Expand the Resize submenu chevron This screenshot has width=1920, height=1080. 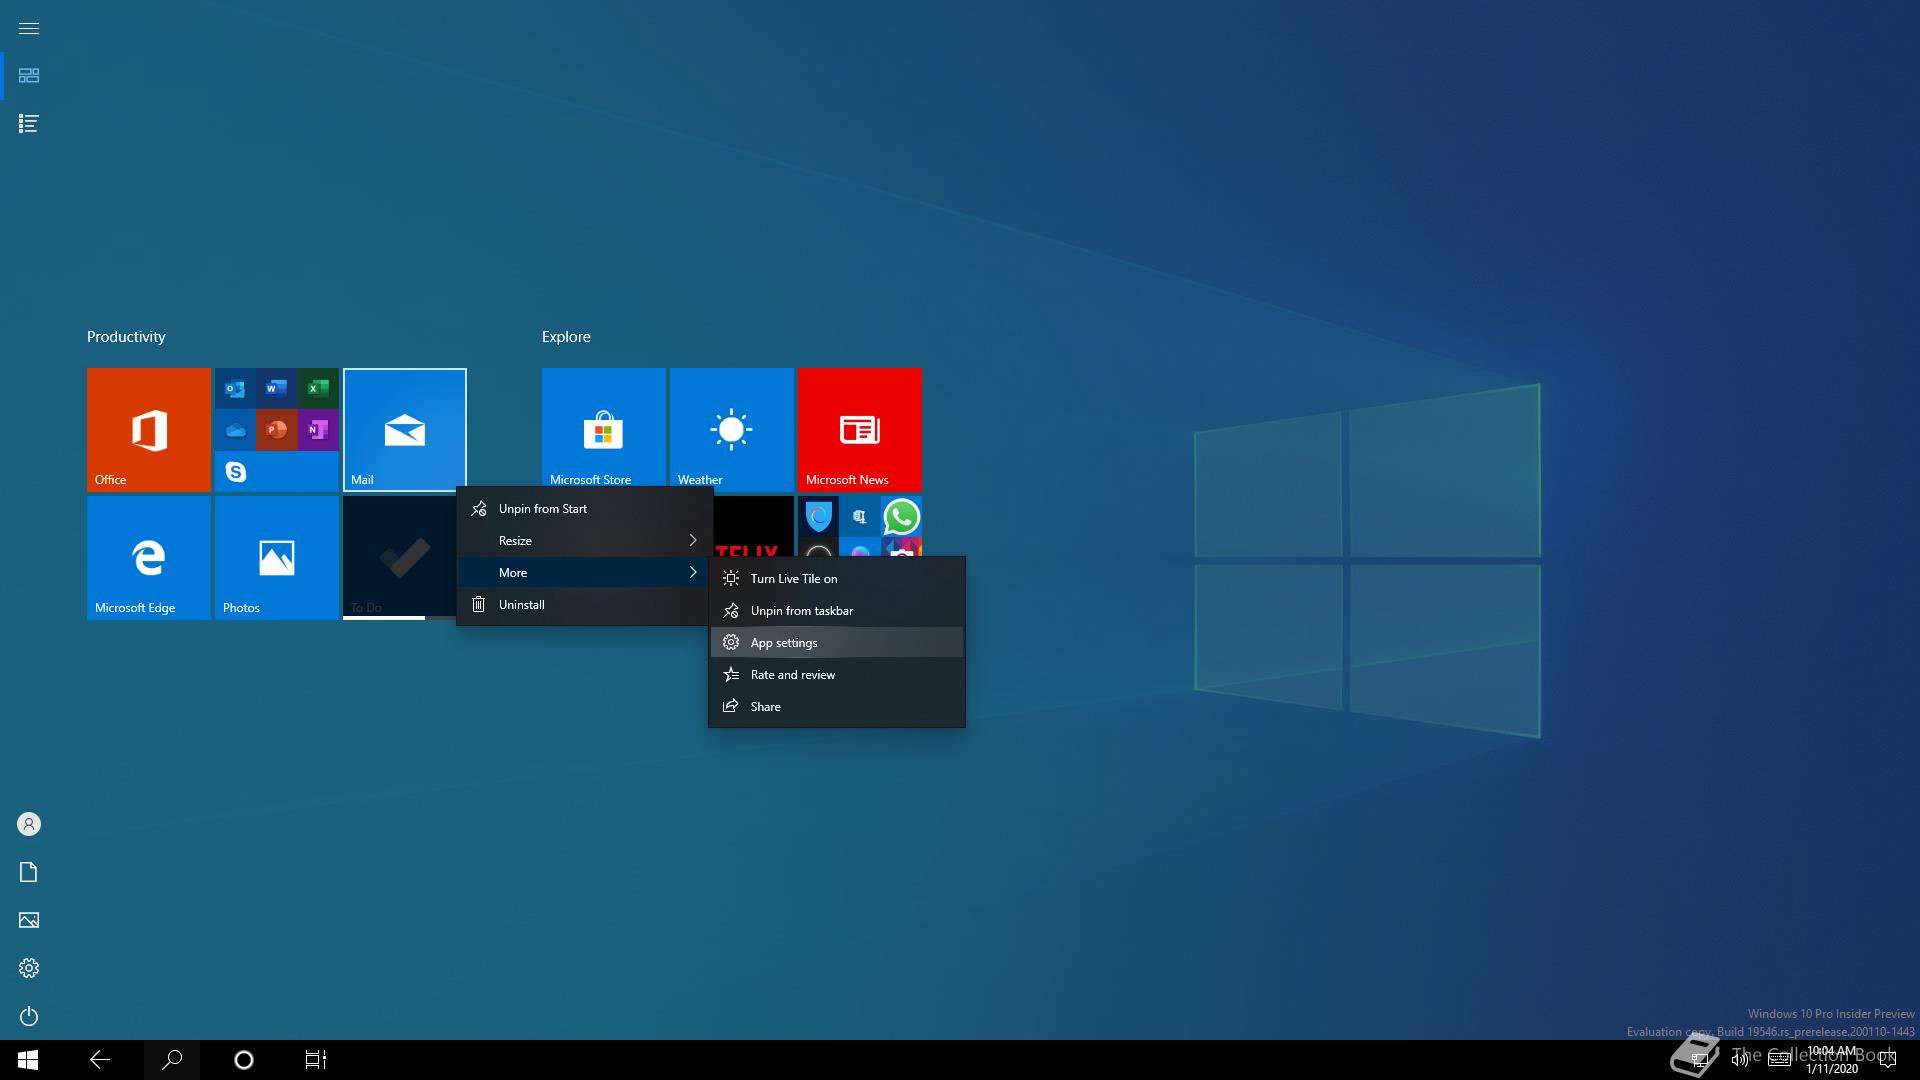pos(692,541)
